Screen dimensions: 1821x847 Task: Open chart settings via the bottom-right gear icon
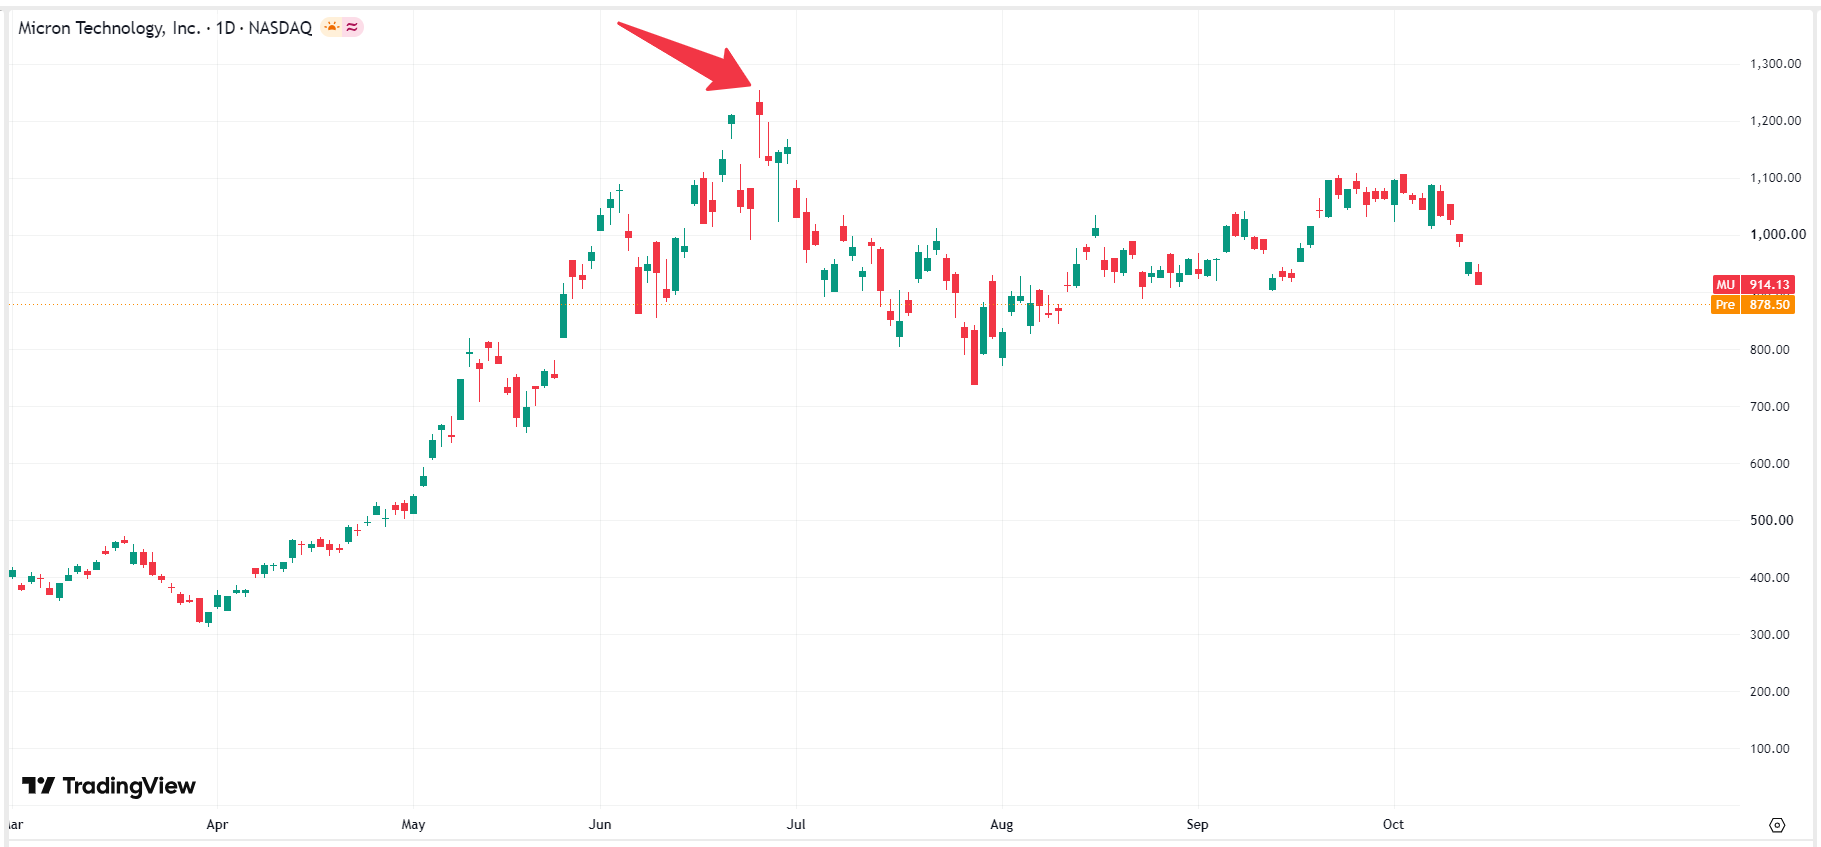click(x=1777, y=825)
